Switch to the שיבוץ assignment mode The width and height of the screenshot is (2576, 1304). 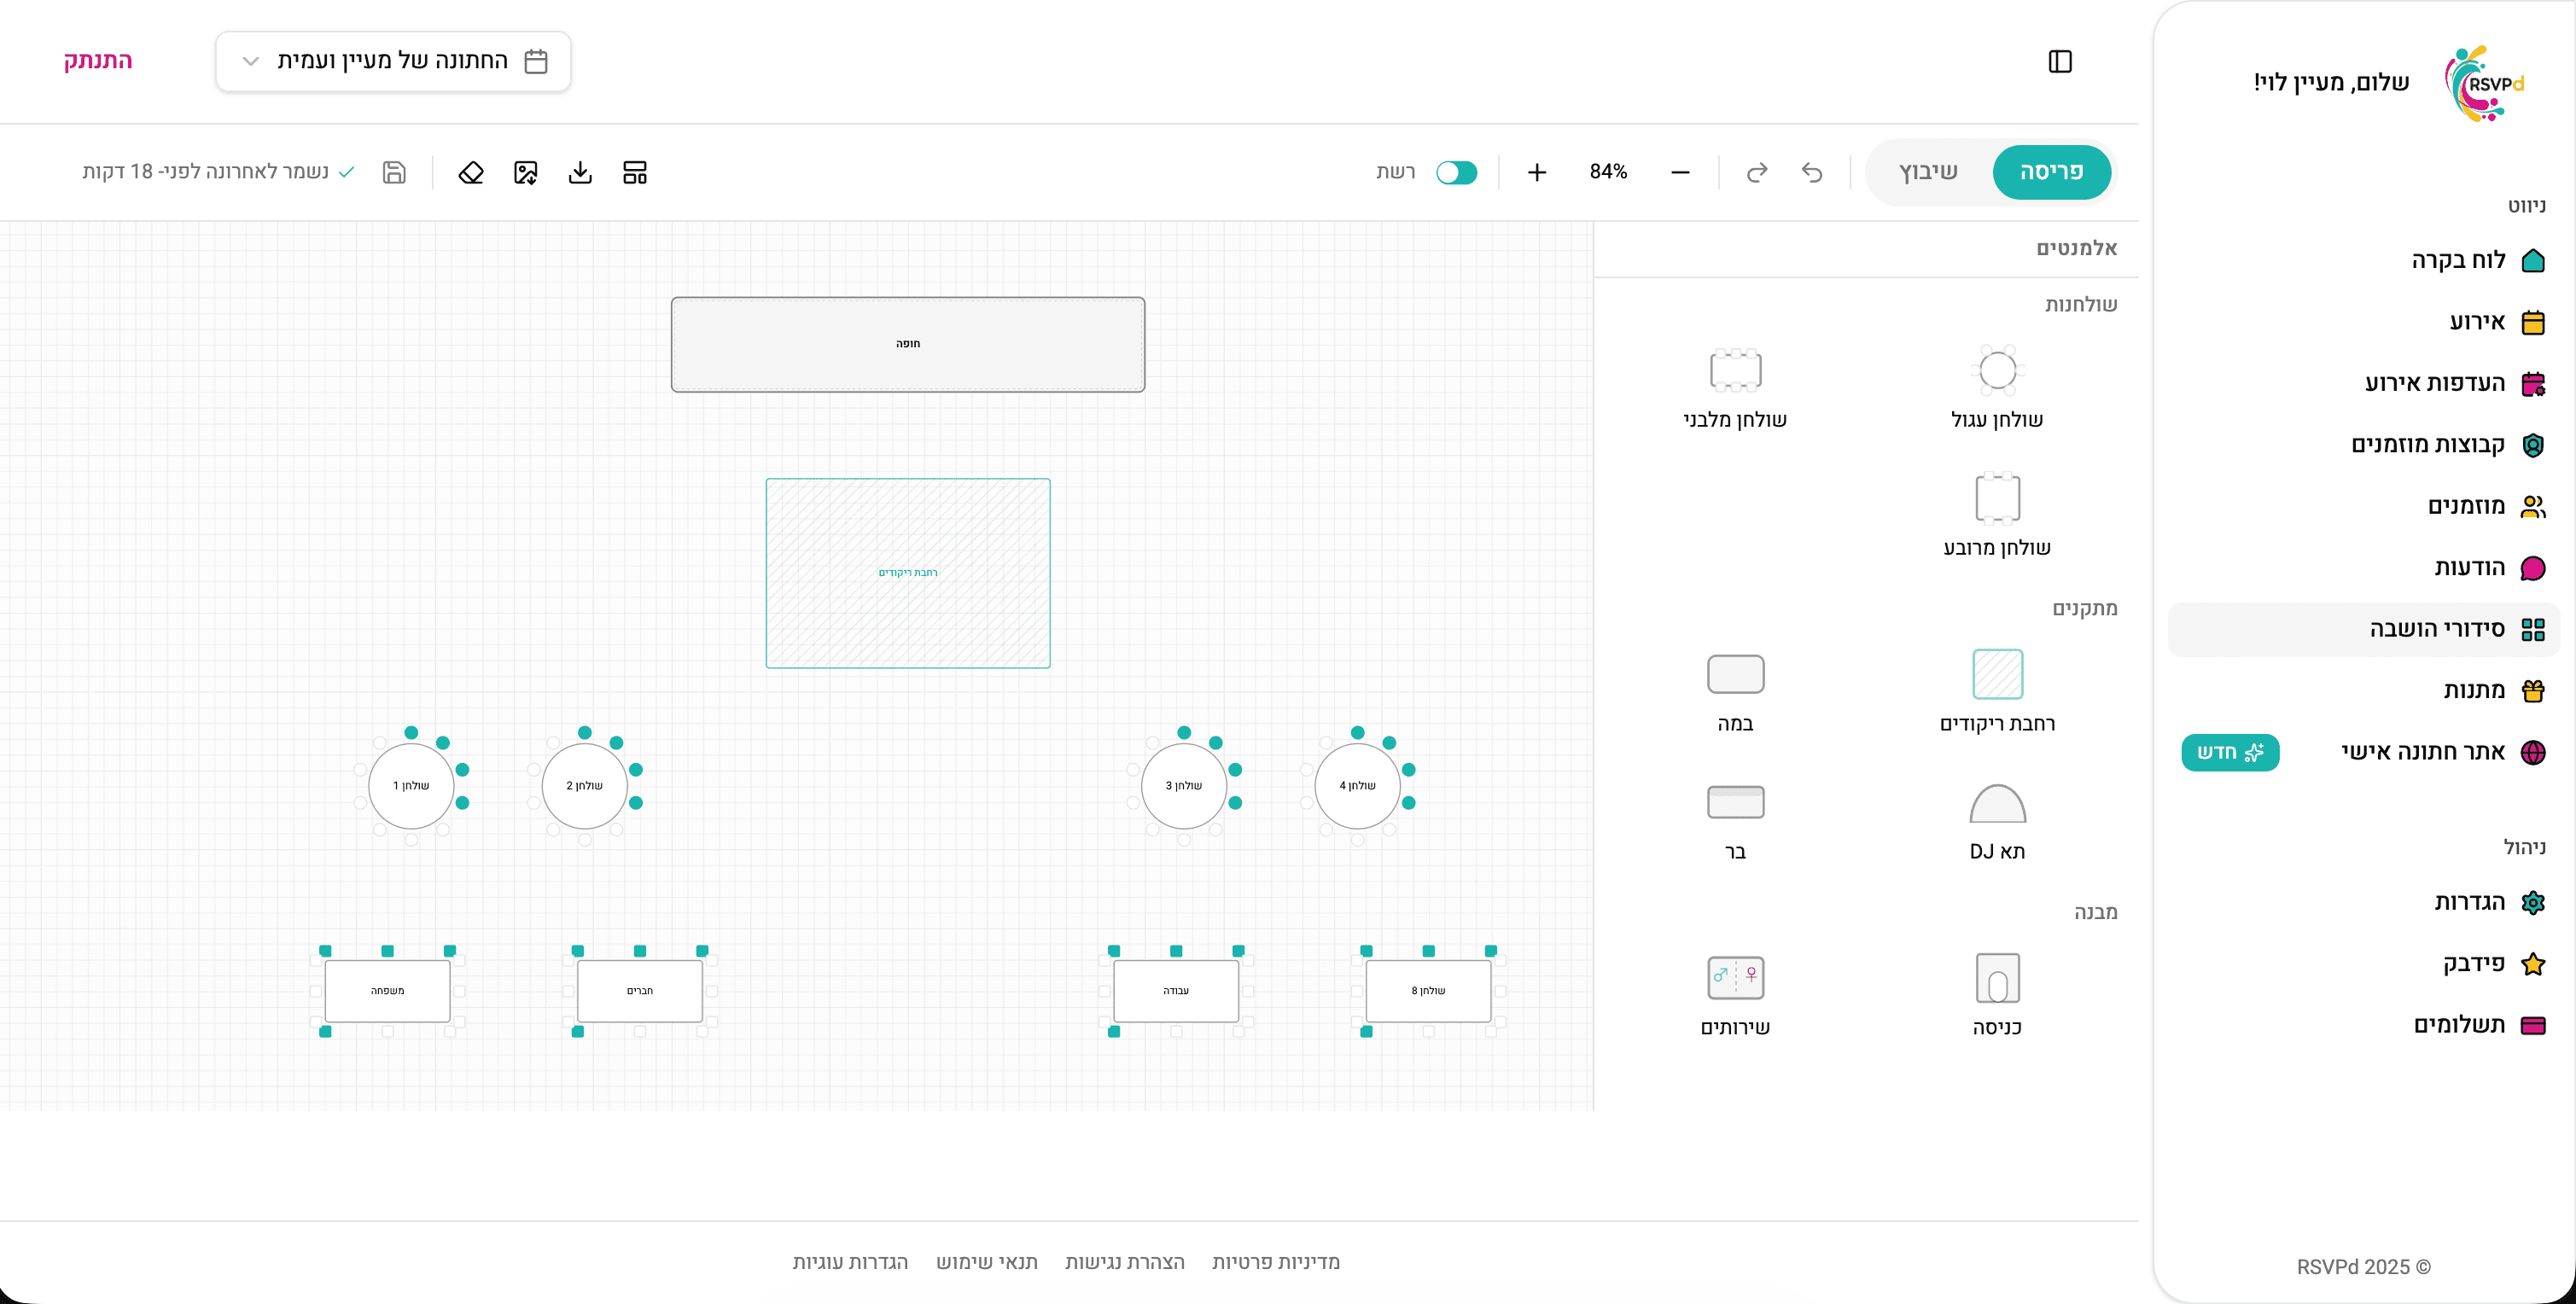(x=1928, y=172)
